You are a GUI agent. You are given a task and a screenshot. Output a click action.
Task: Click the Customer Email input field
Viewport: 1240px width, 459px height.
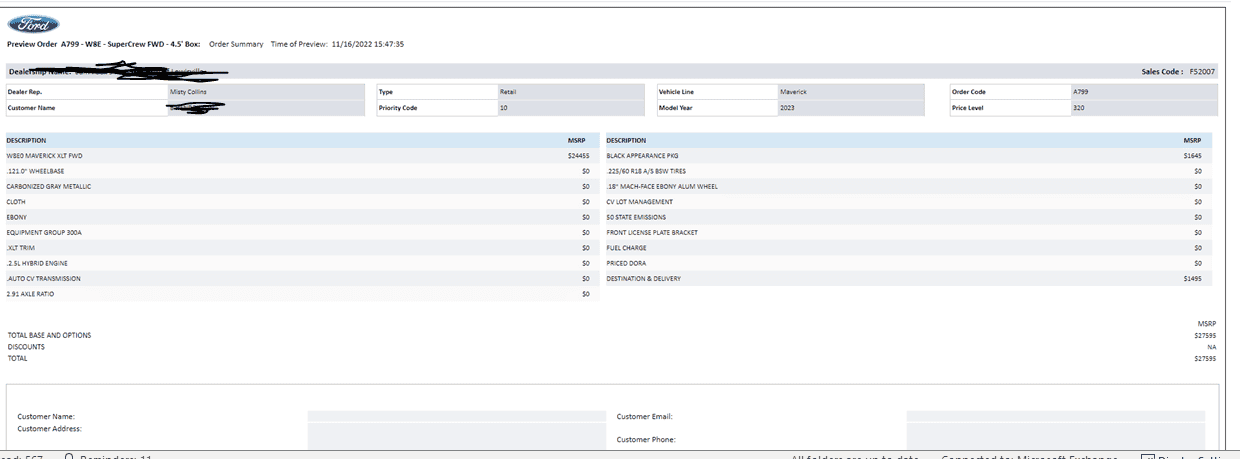pos(1056,416)
